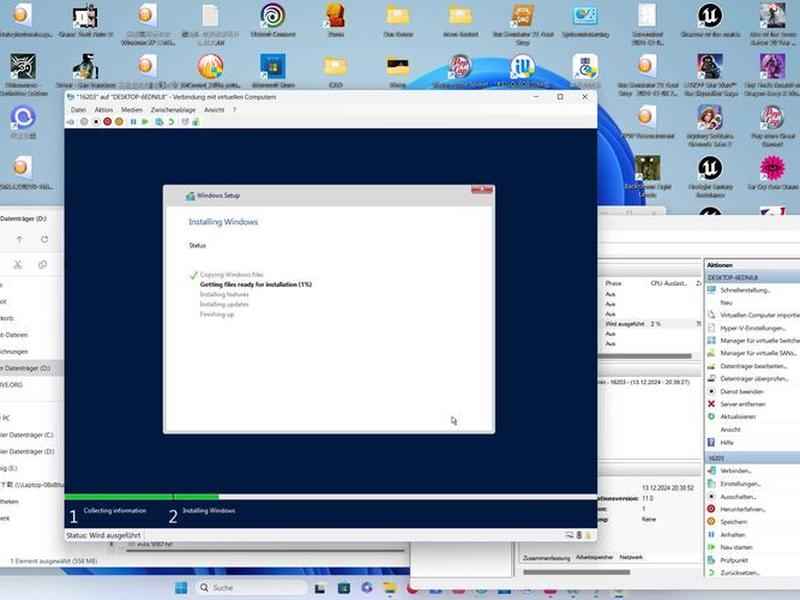
Task: Click Aktualisieren in Aktionen pane
Action: point(737,417)
